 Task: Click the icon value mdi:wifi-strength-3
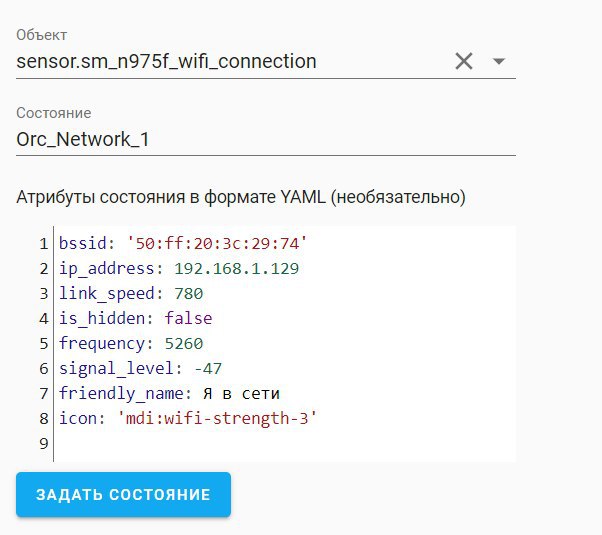point(217,418)
